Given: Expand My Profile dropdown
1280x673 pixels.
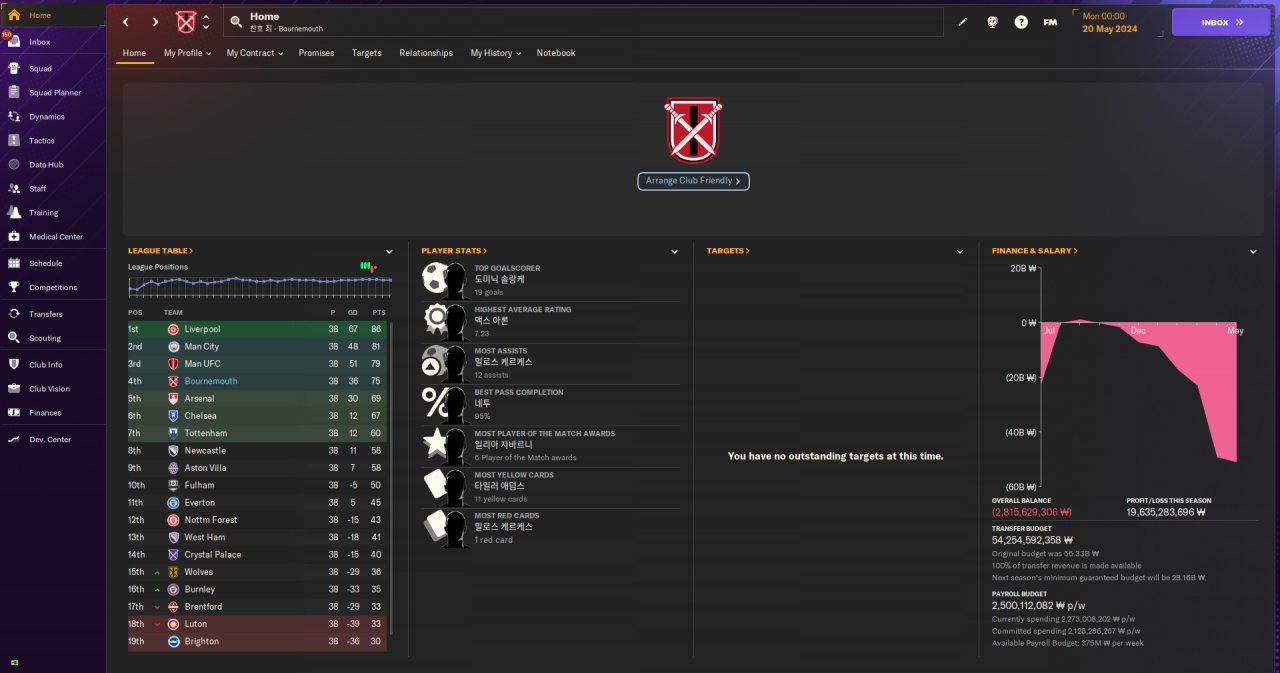Looking at the screenshot, I should [x=187, y=53].
